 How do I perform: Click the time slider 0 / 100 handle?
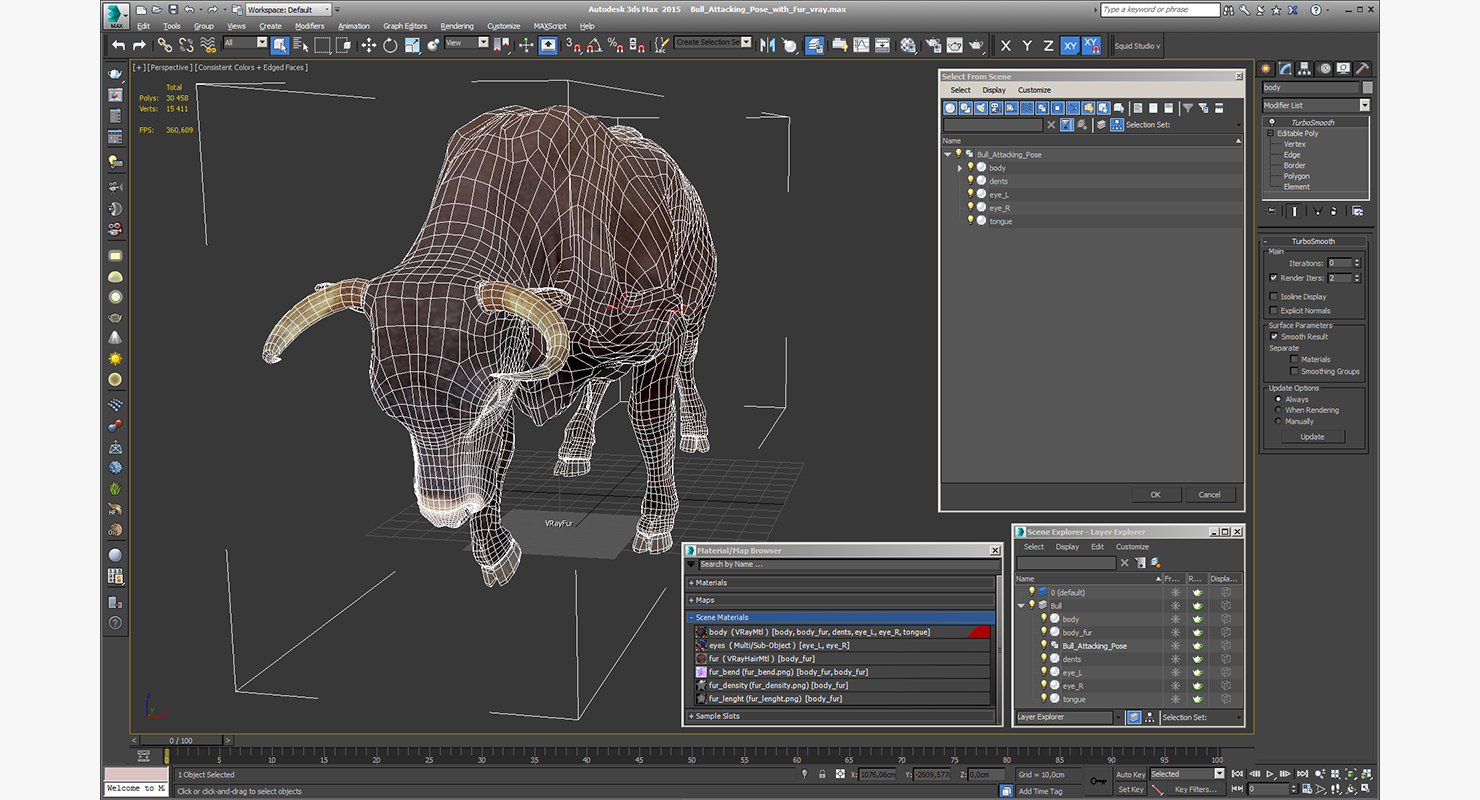click(x=180, y=741)
